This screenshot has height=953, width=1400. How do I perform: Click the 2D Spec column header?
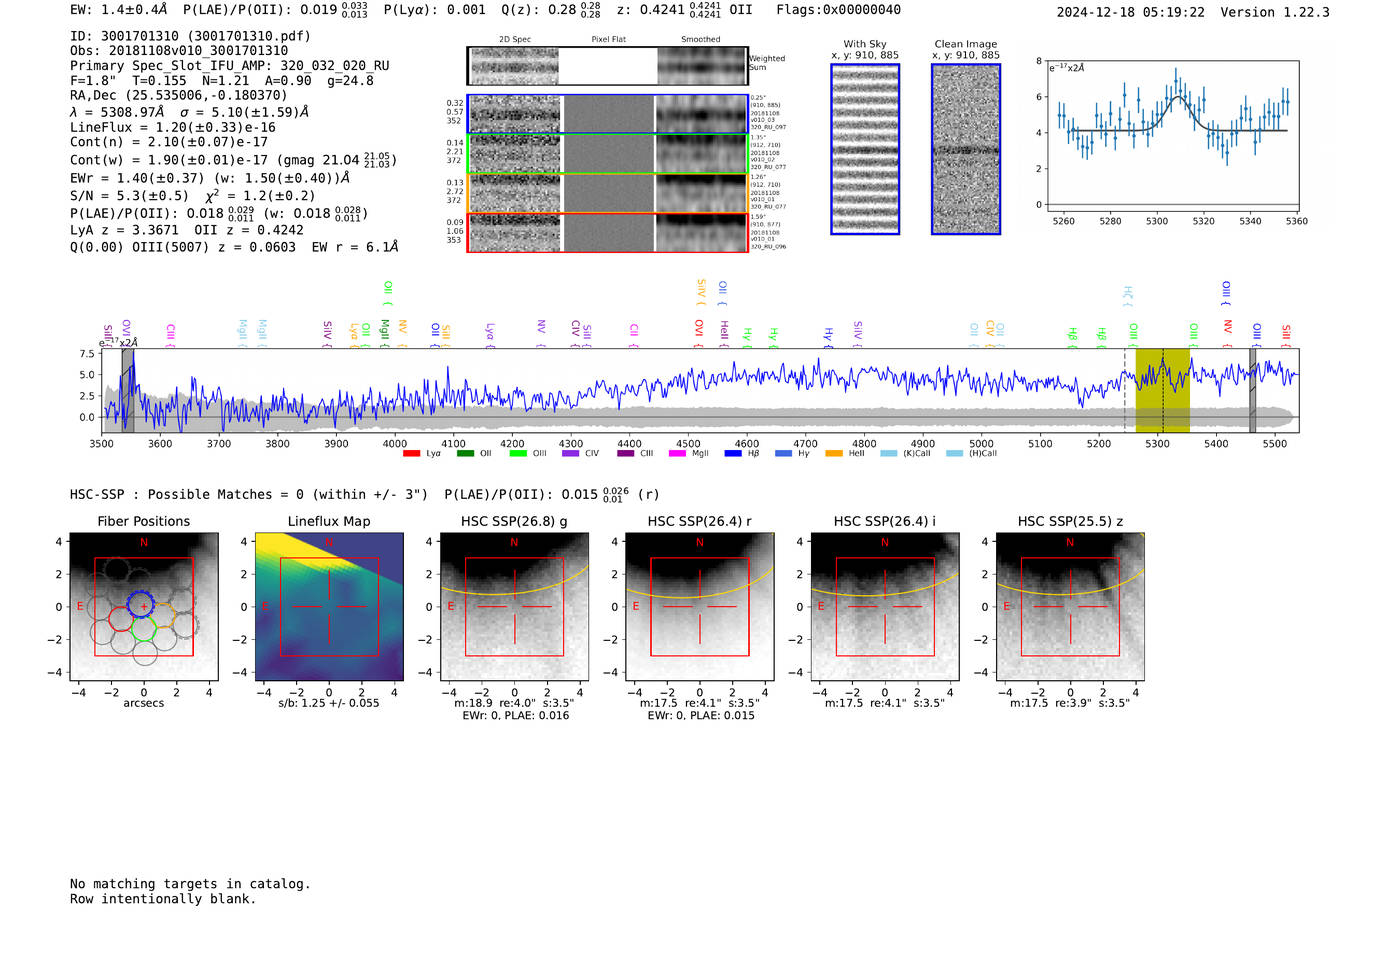515,40
